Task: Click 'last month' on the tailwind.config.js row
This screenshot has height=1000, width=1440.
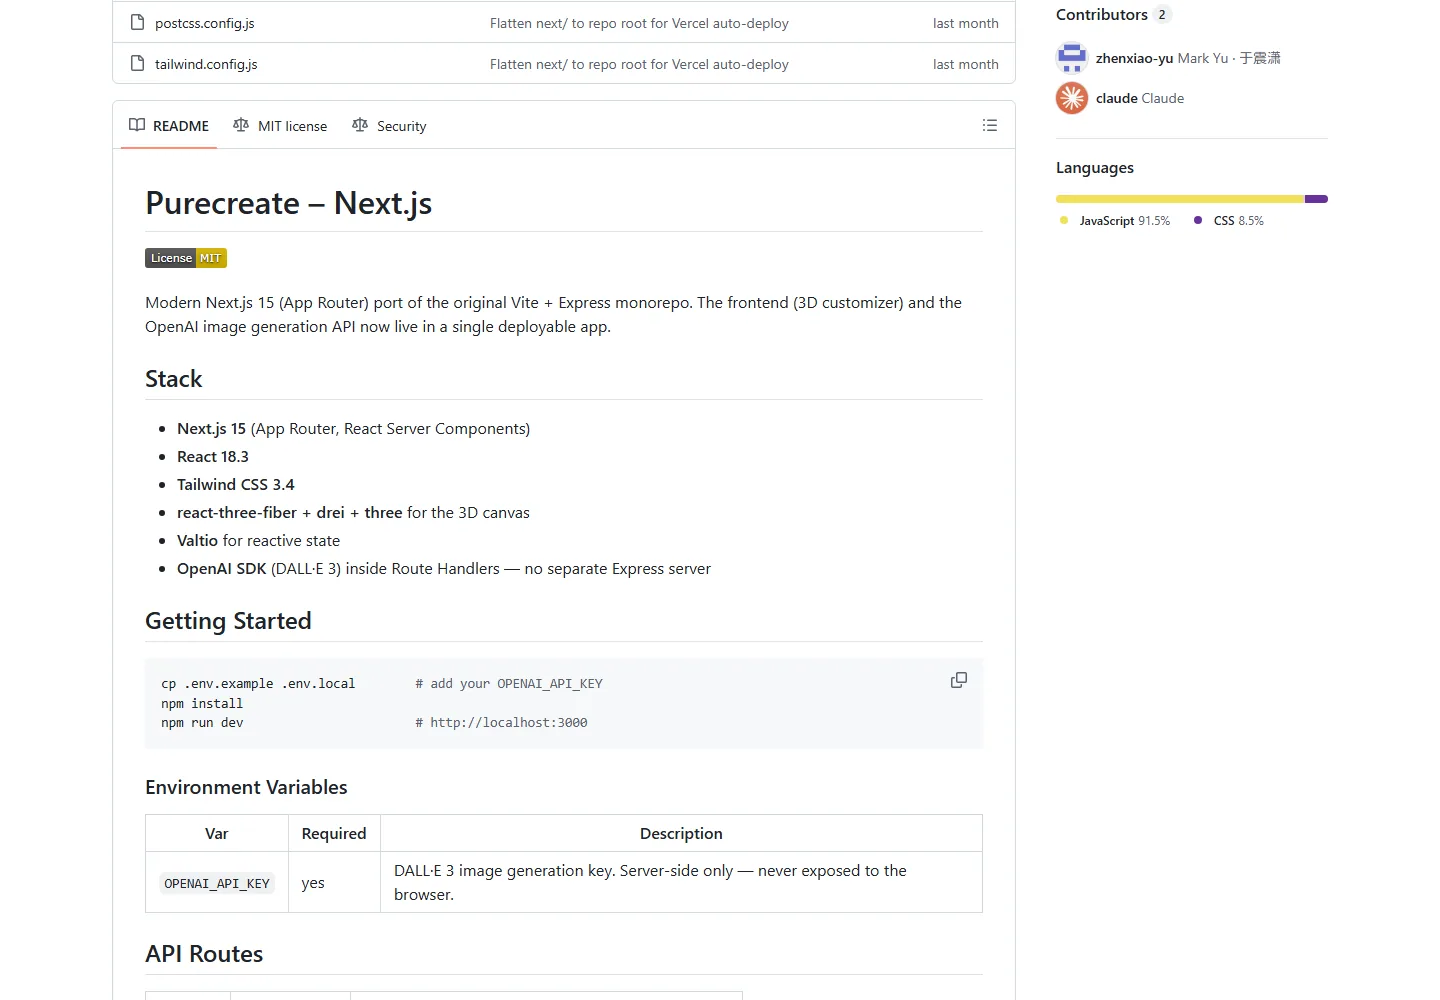Action: coord(965,64)
